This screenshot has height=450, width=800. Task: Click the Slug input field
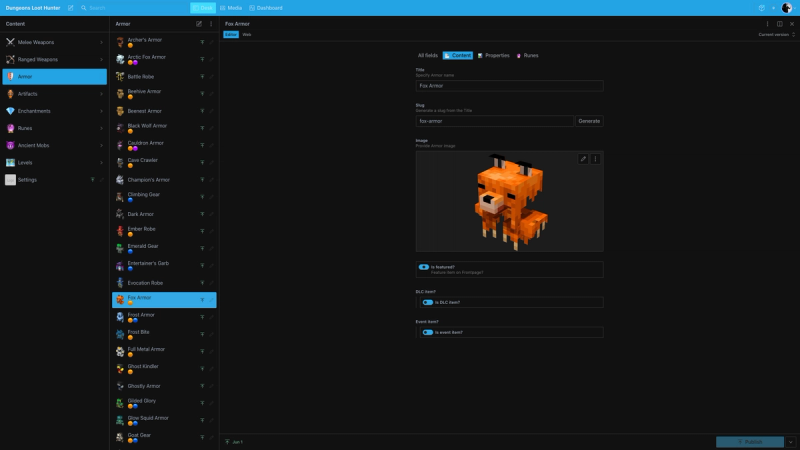[494, 121]
